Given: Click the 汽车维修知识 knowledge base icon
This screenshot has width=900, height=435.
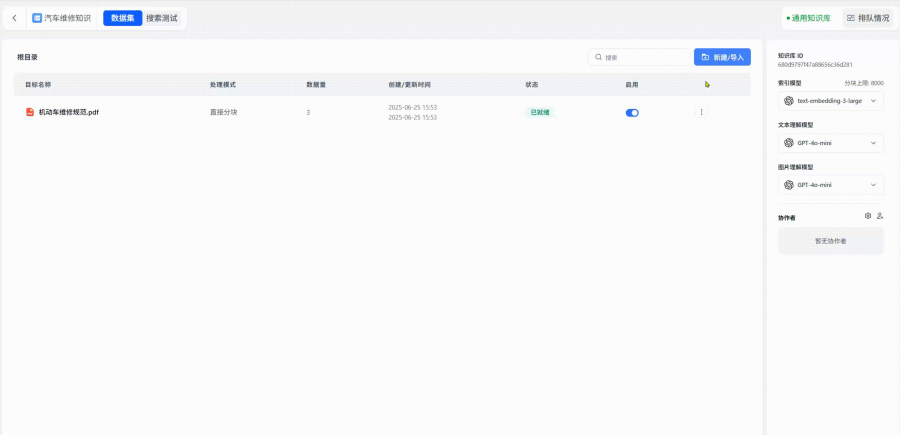Looking at the screenshot, I should 37,18.
